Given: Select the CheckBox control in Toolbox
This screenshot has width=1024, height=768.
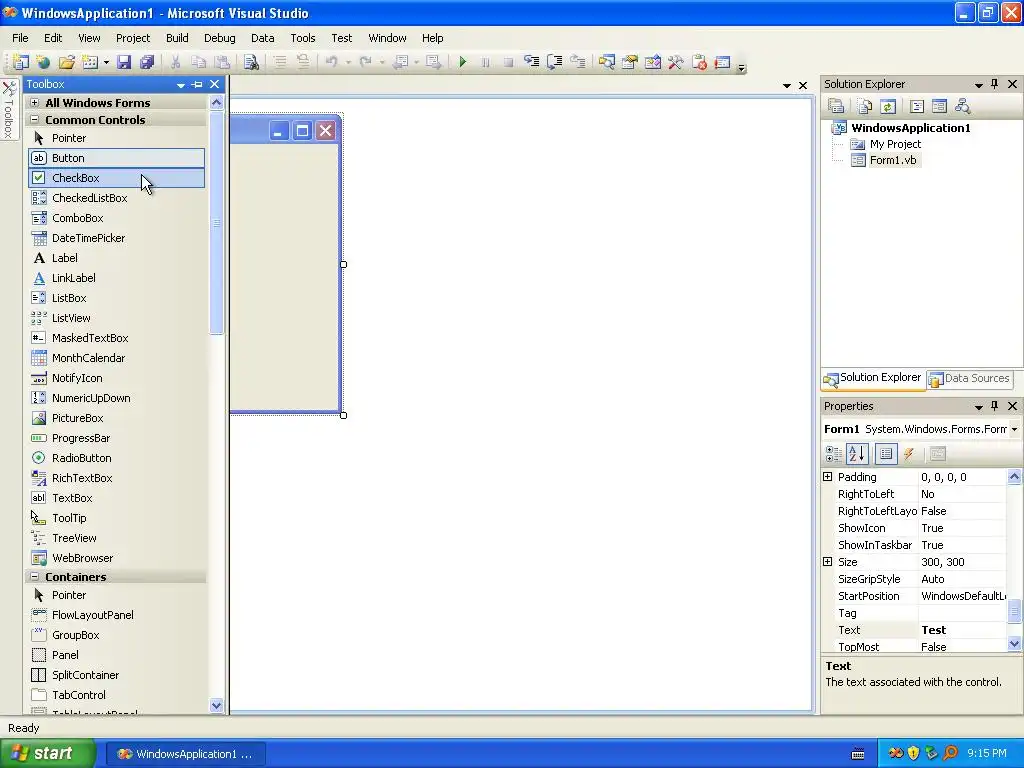Looking at the screenshot, I should (x=116, y=178).
